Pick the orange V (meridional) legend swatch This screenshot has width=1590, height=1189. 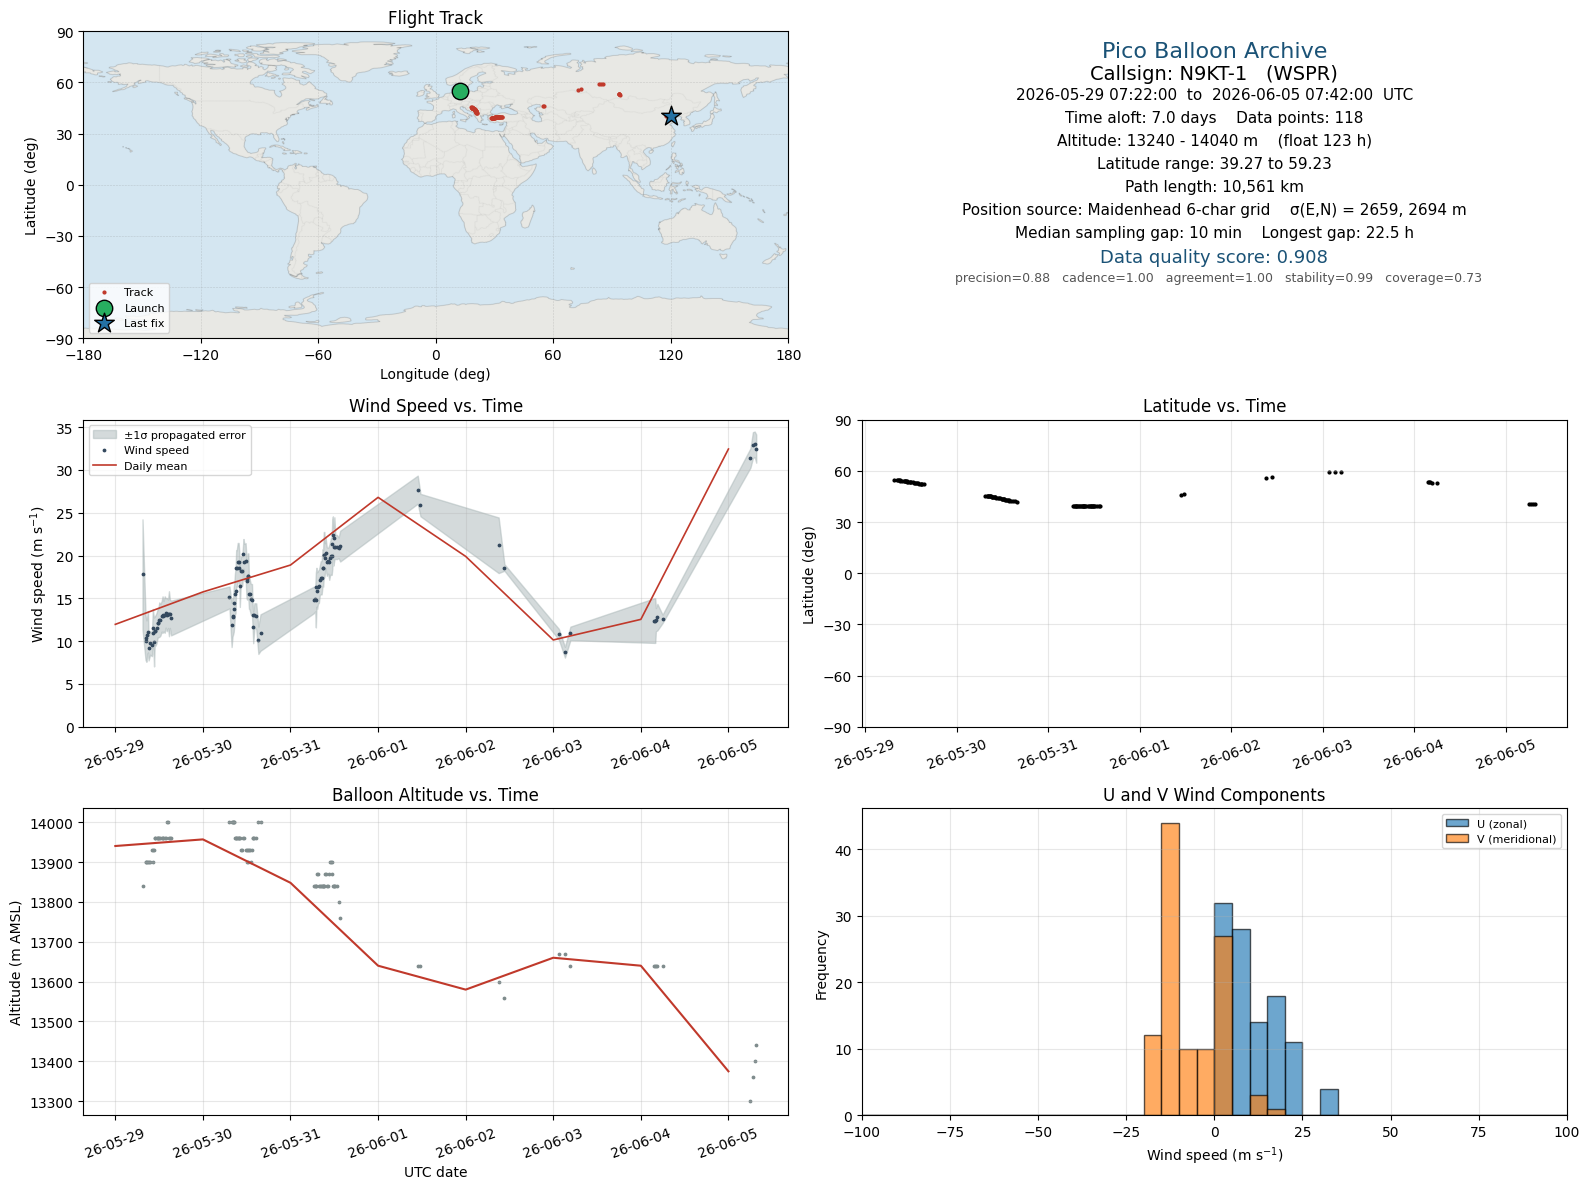click(x=1456, y=839)
